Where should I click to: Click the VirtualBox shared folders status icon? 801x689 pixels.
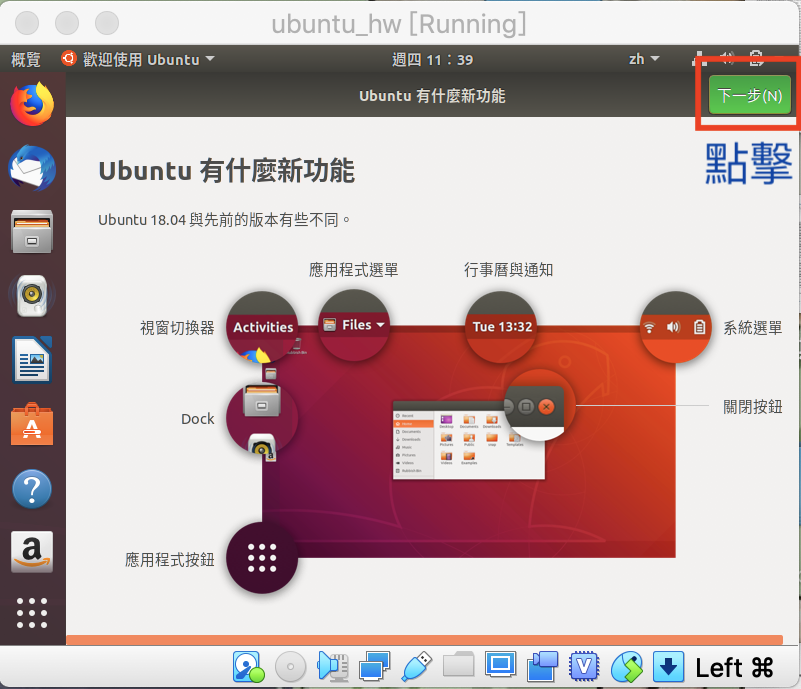click(x=458, y=664)
